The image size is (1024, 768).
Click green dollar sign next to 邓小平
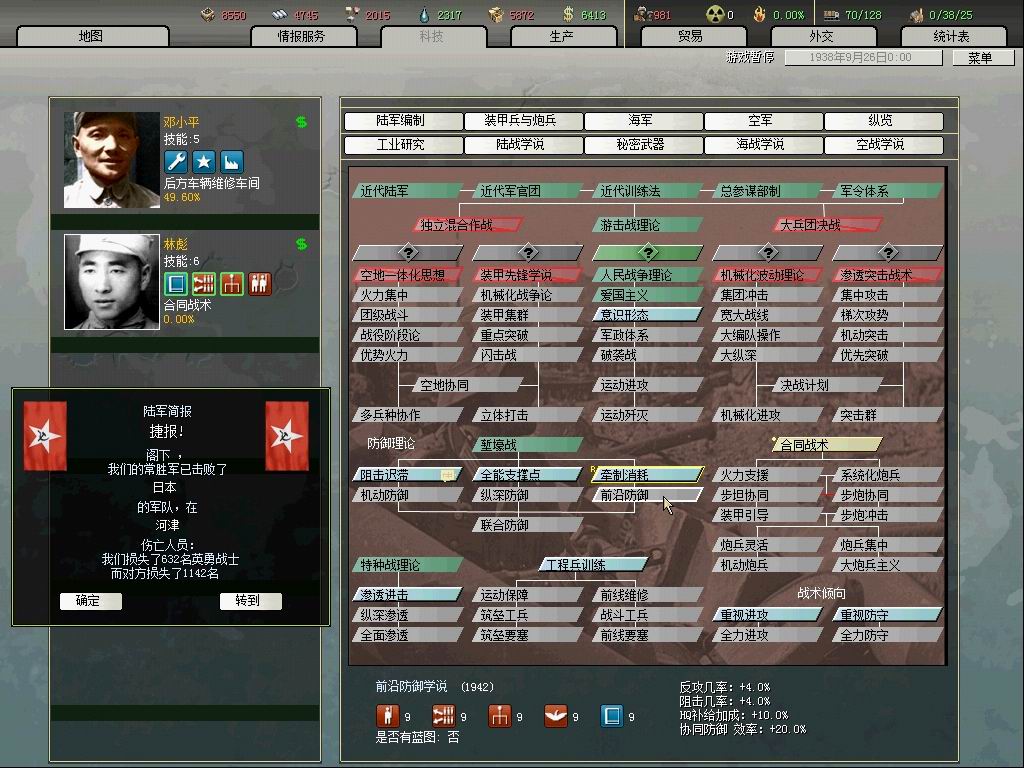301,121
